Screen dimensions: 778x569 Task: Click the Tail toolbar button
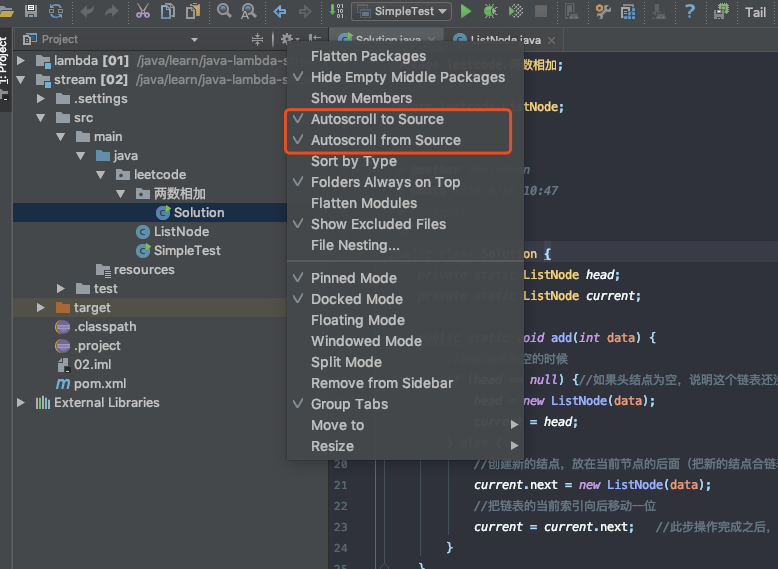[755, 12]
